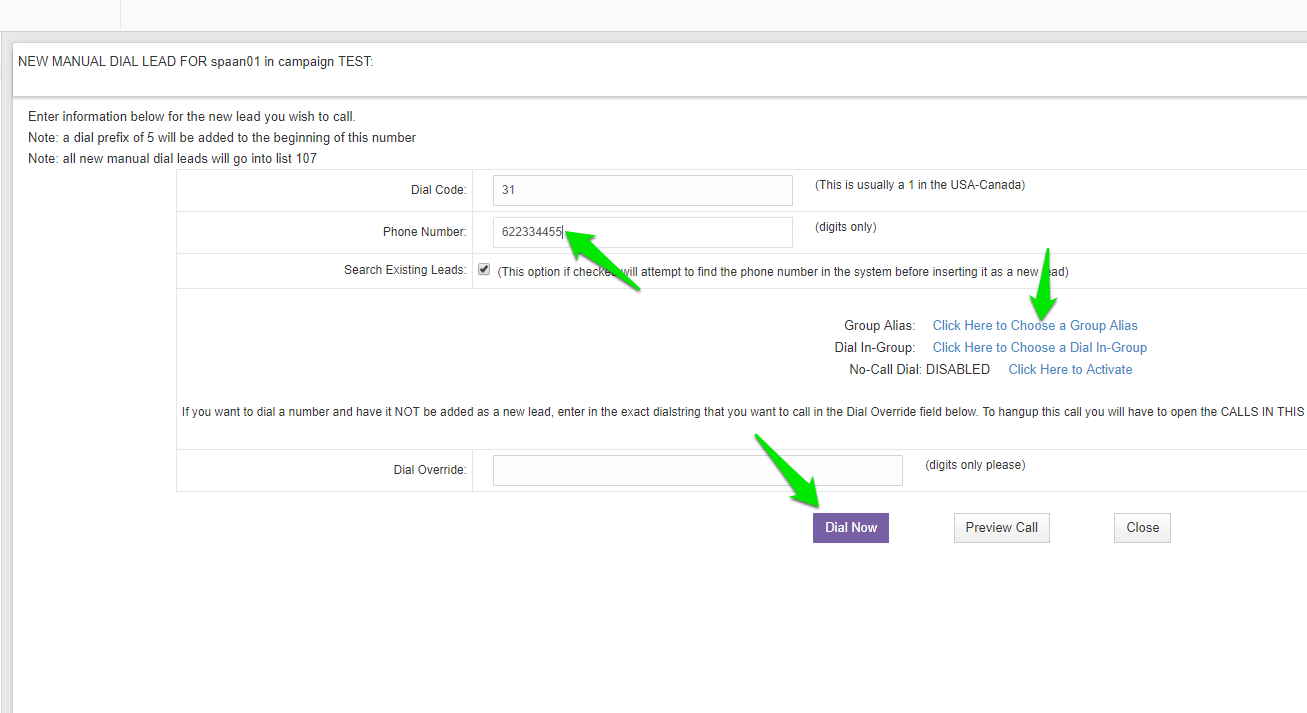Click the Group Alias label

879,326
